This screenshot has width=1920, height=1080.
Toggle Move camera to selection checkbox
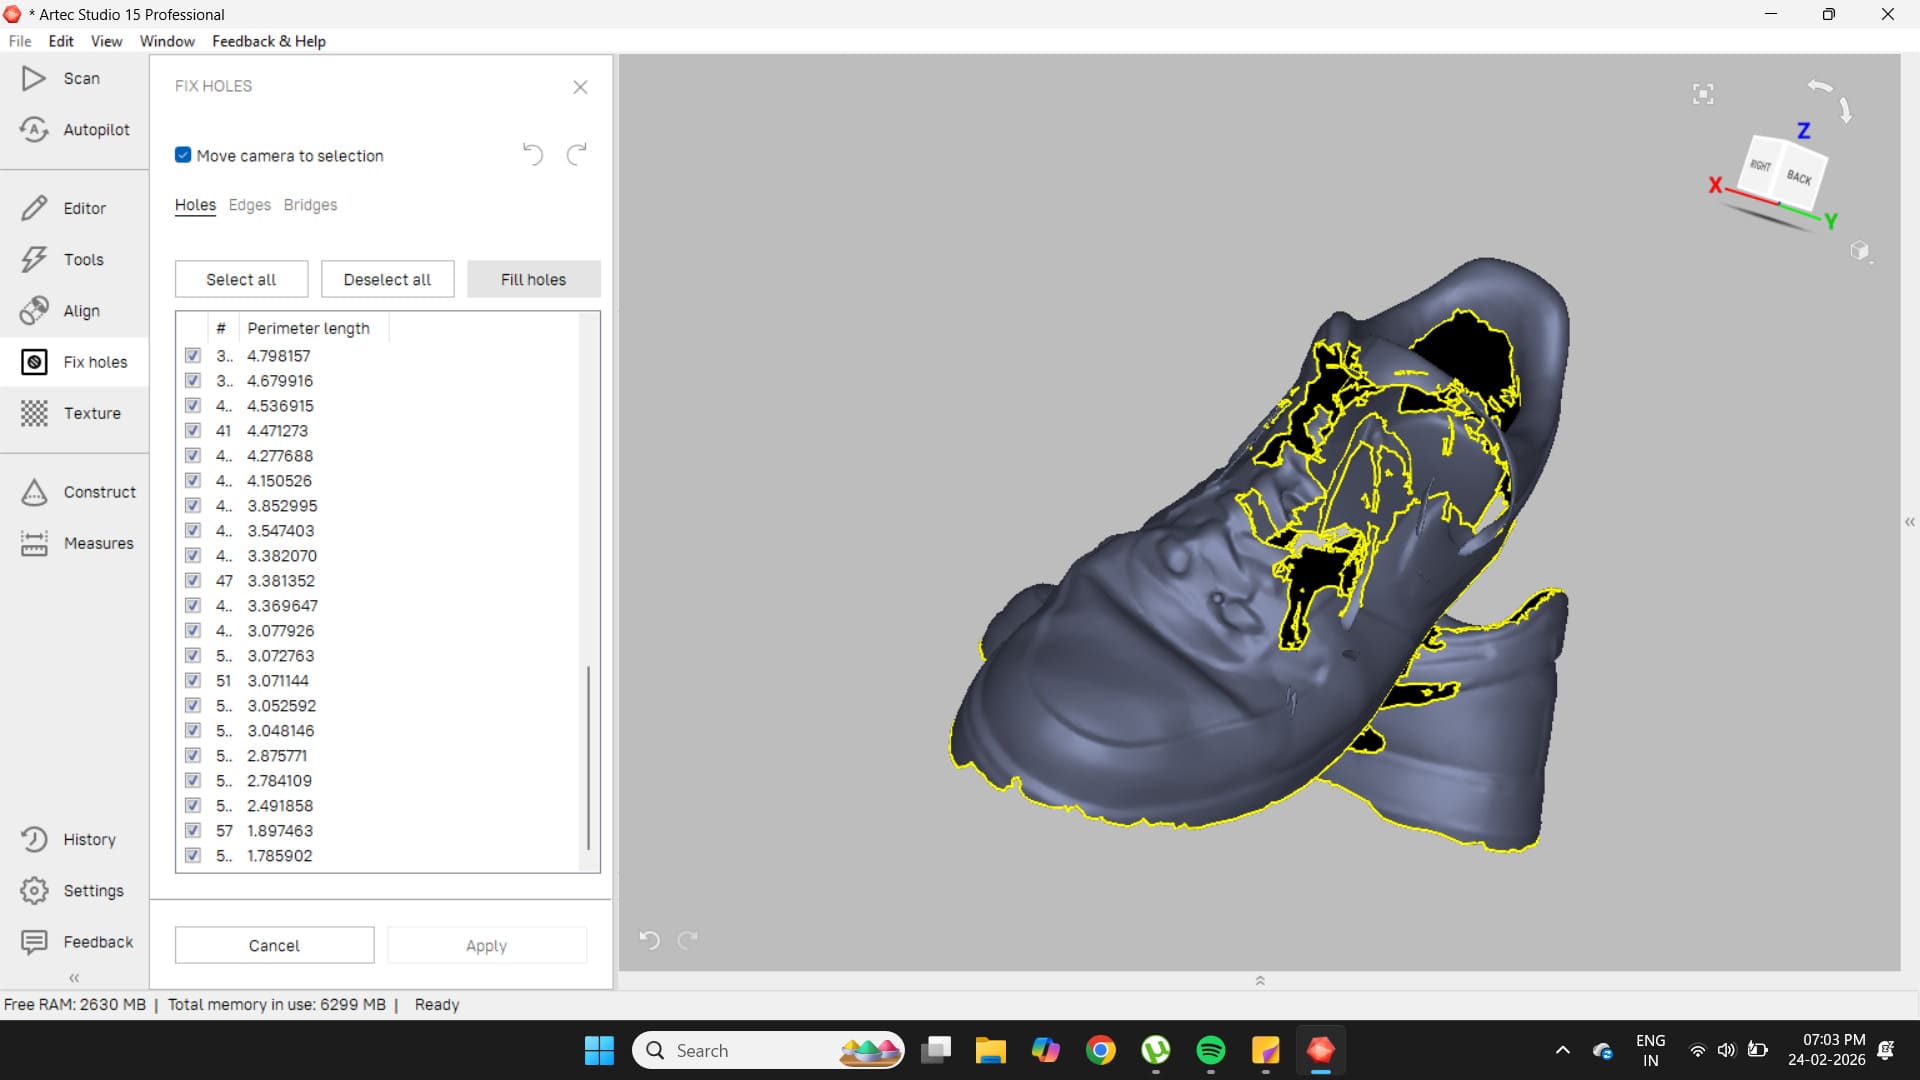(183, 155)
